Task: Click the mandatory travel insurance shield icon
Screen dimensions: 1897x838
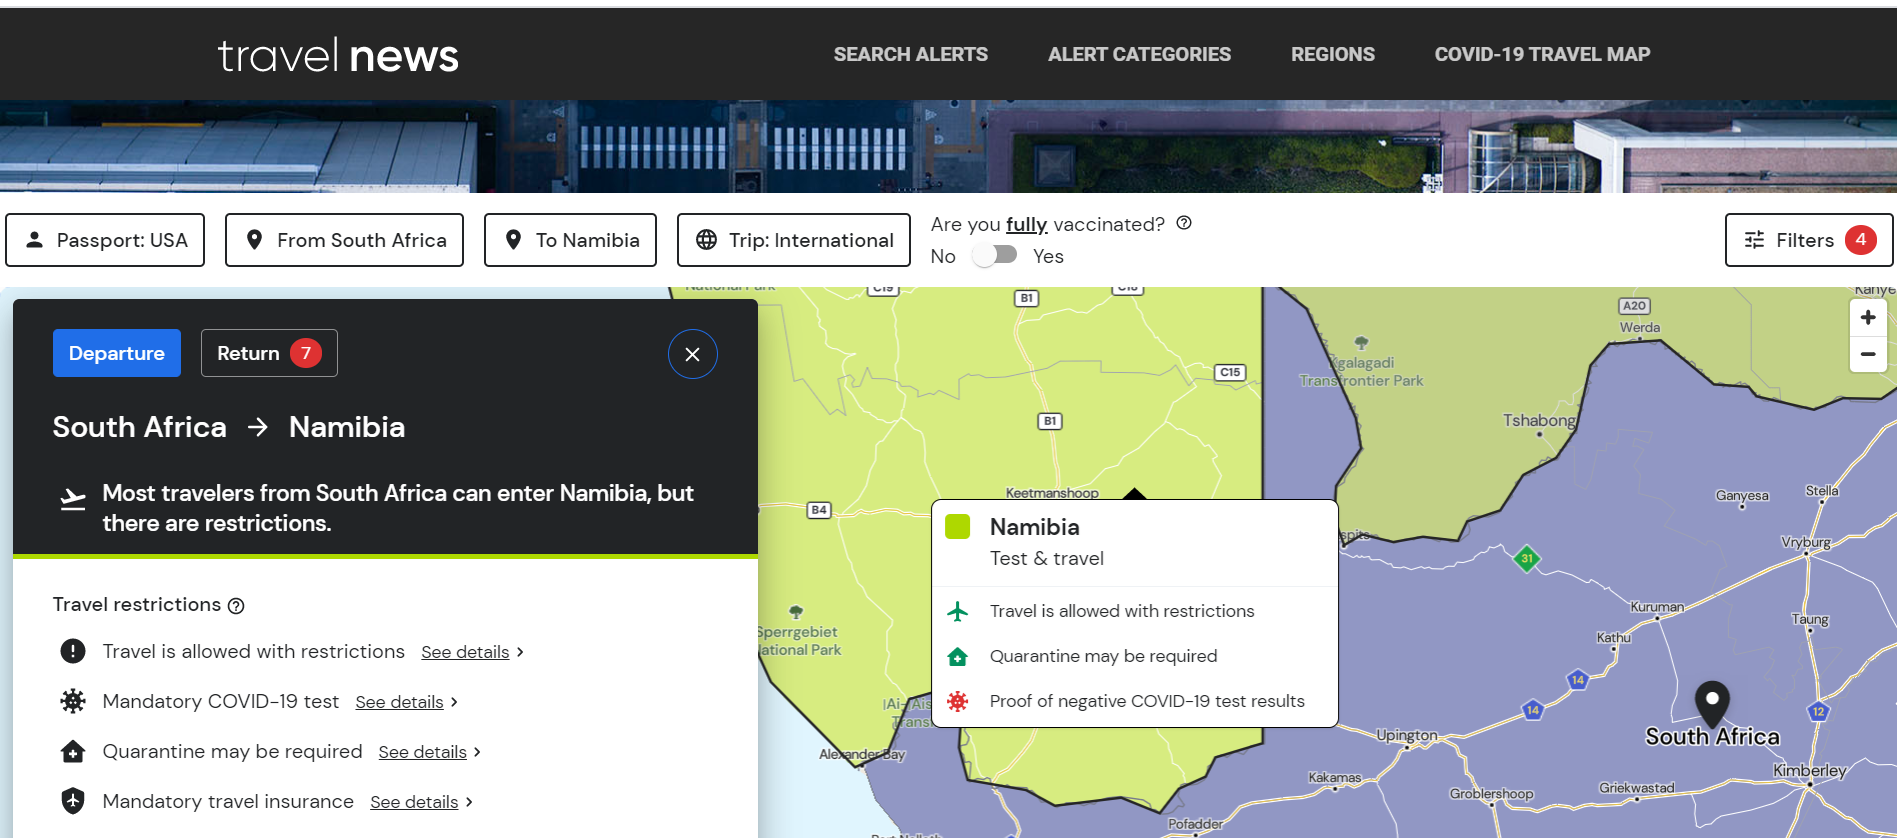Action: (73, 801)
